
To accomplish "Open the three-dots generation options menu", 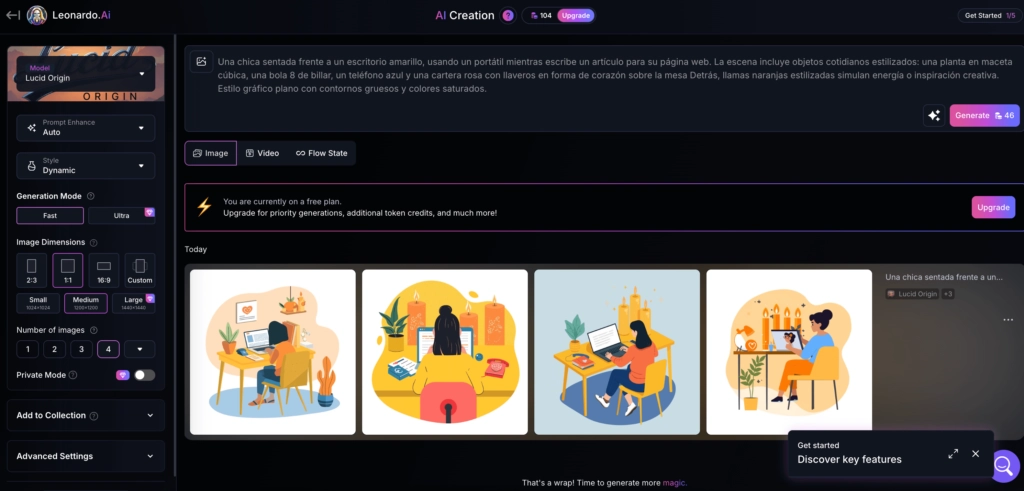I will (x=1007, y=320).
